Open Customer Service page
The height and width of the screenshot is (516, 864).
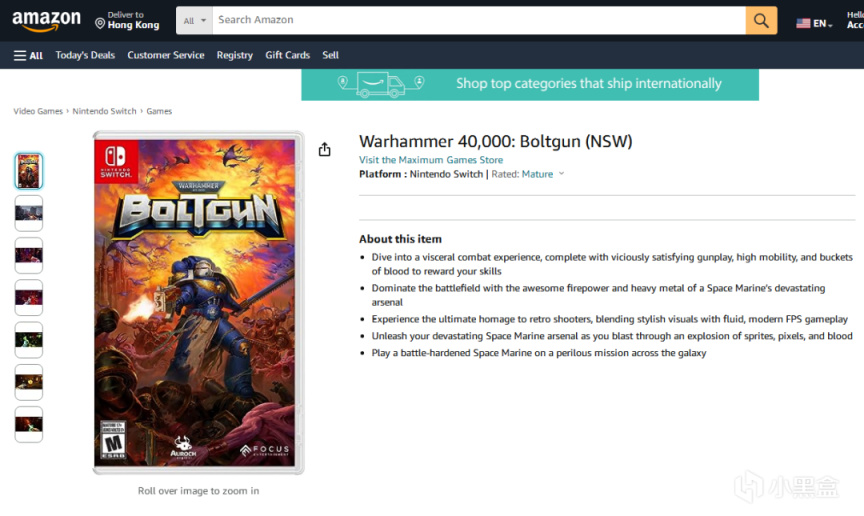pos(165,55)
